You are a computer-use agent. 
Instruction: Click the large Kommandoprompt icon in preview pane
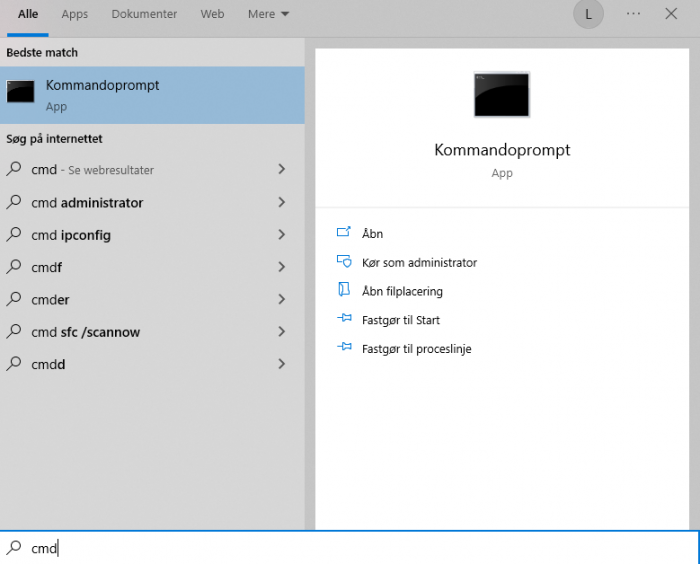[502, 95]
